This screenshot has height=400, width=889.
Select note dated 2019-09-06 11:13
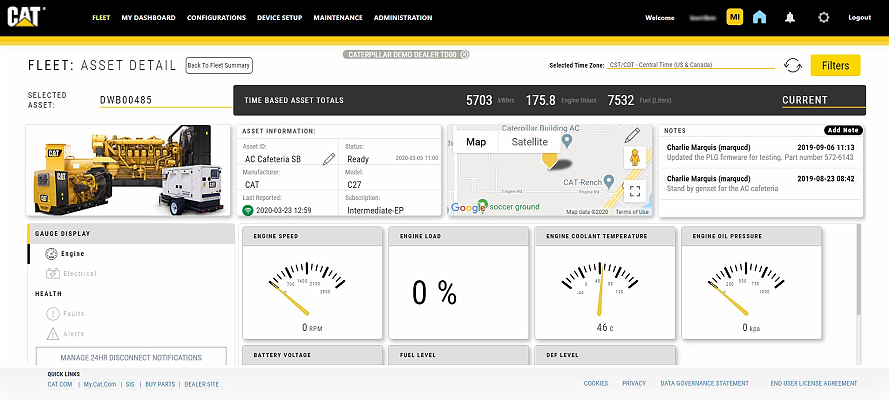tap(760, 152)
